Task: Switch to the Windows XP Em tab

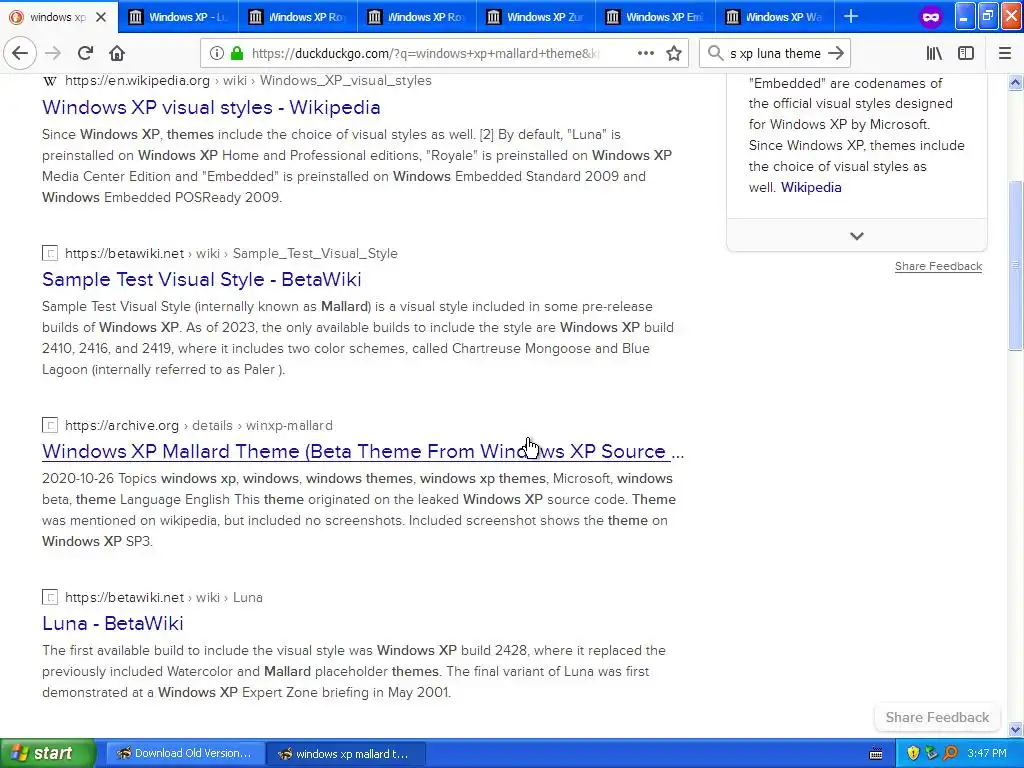Action: coord(656,17)
